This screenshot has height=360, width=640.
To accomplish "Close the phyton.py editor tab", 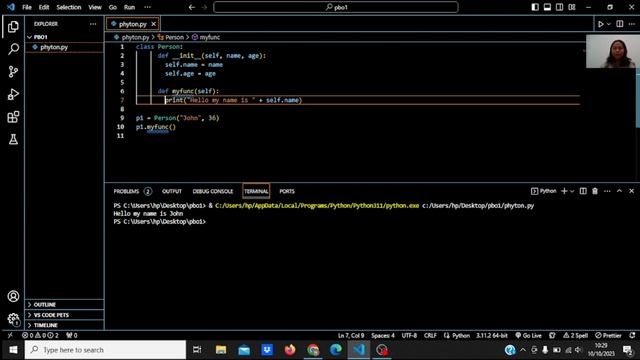I will point(153,24).
